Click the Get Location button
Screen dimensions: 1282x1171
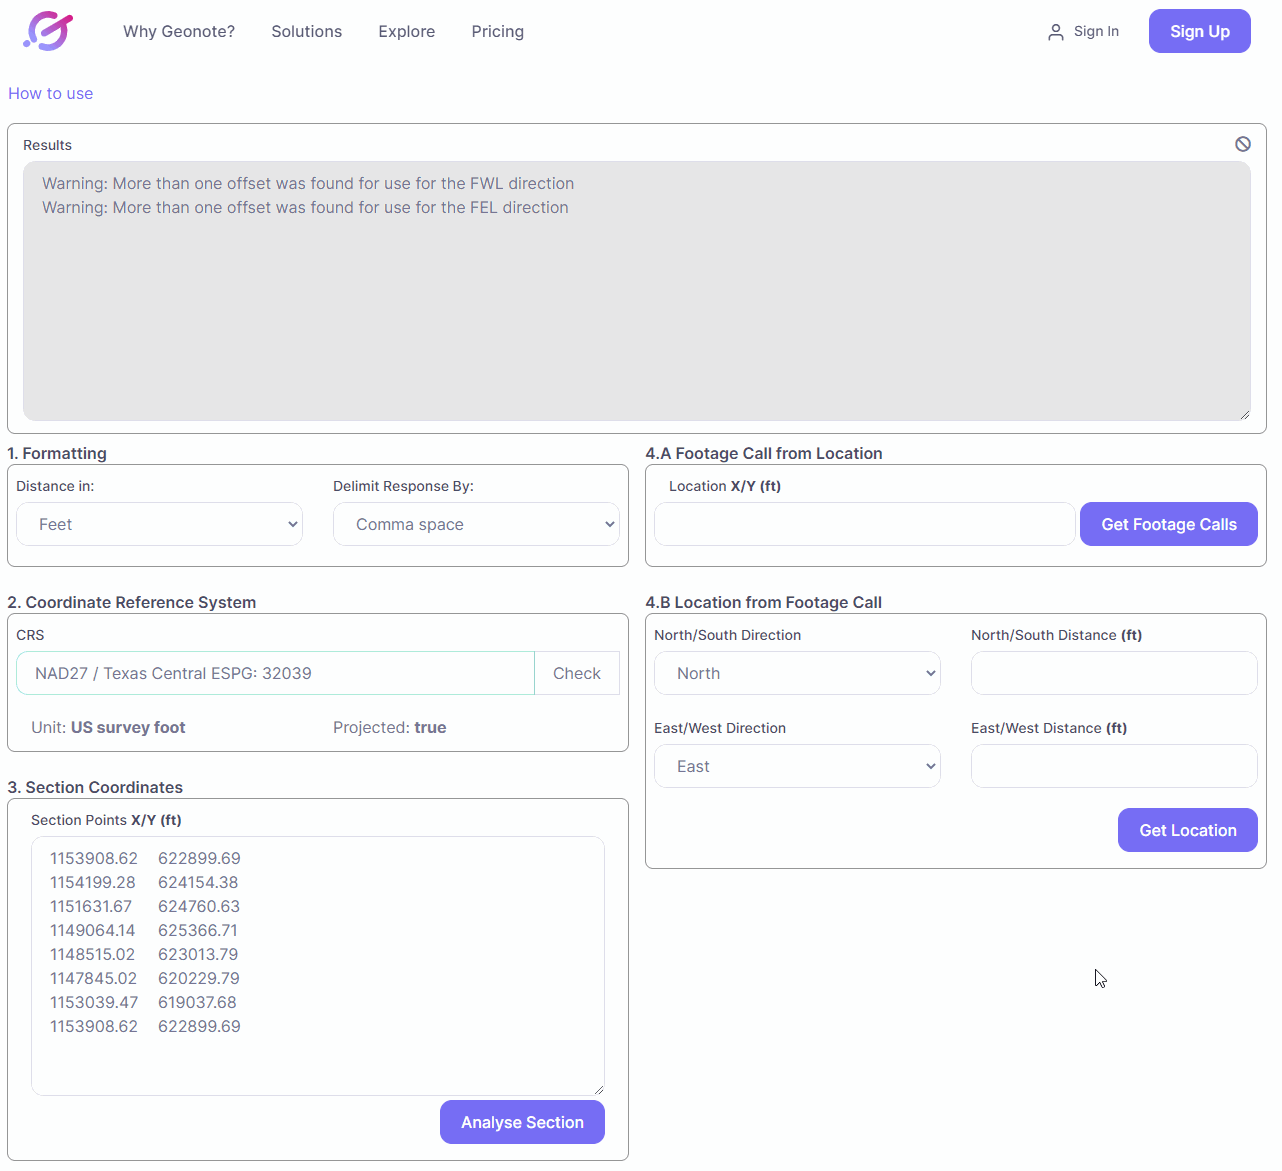pos(1187,830)
